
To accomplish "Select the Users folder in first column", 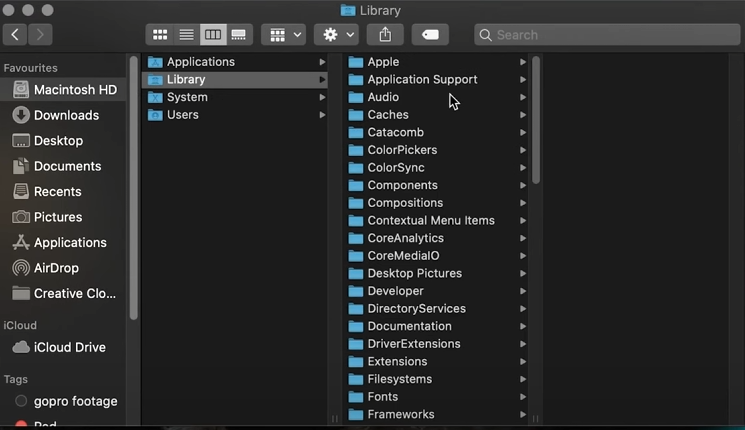I will point(236,115).
